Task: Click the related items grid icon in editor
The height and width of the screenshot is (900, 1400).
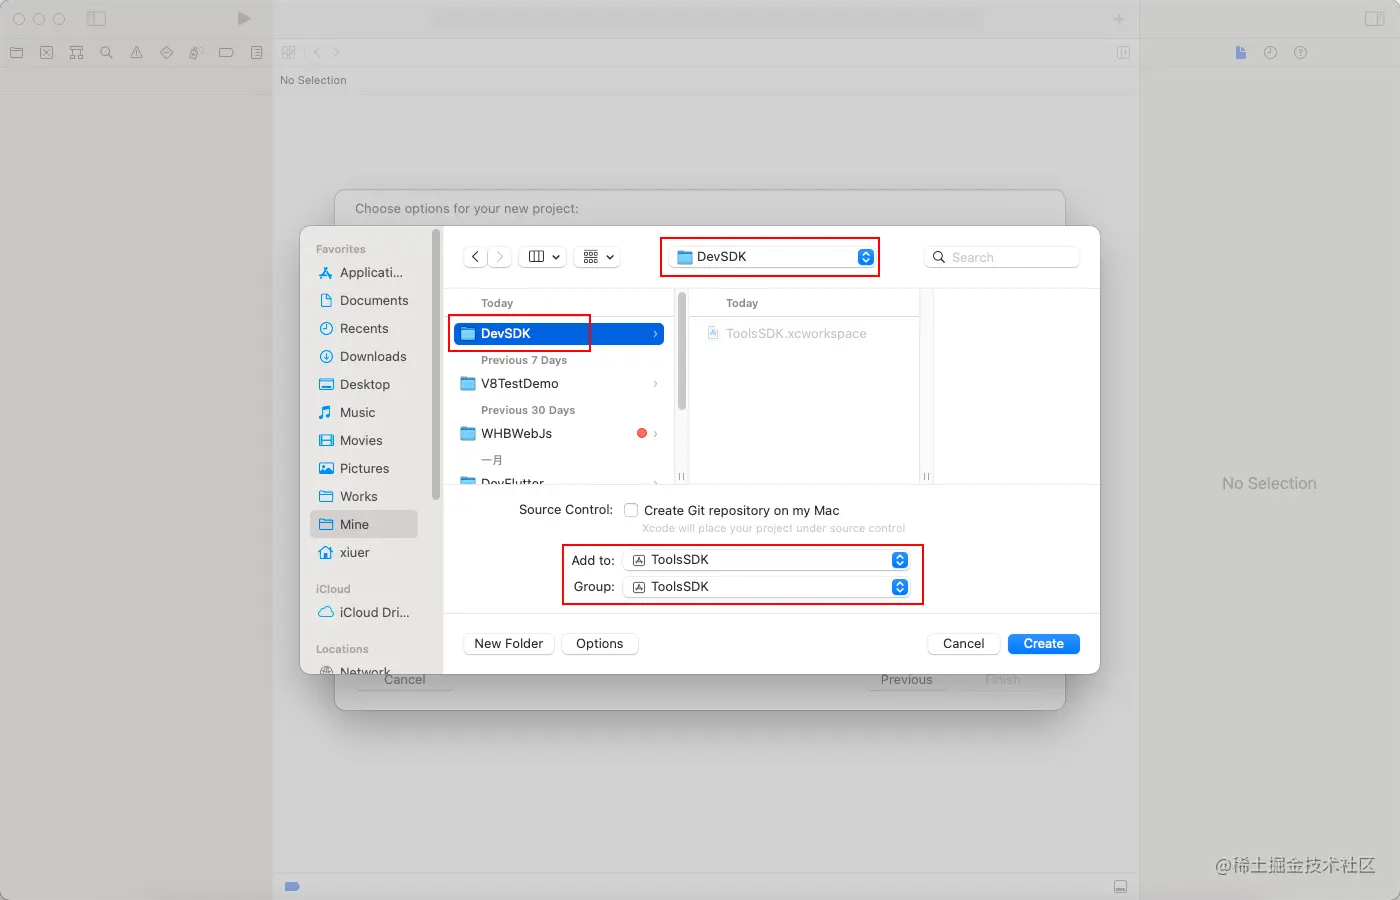Action: (288, 52)
